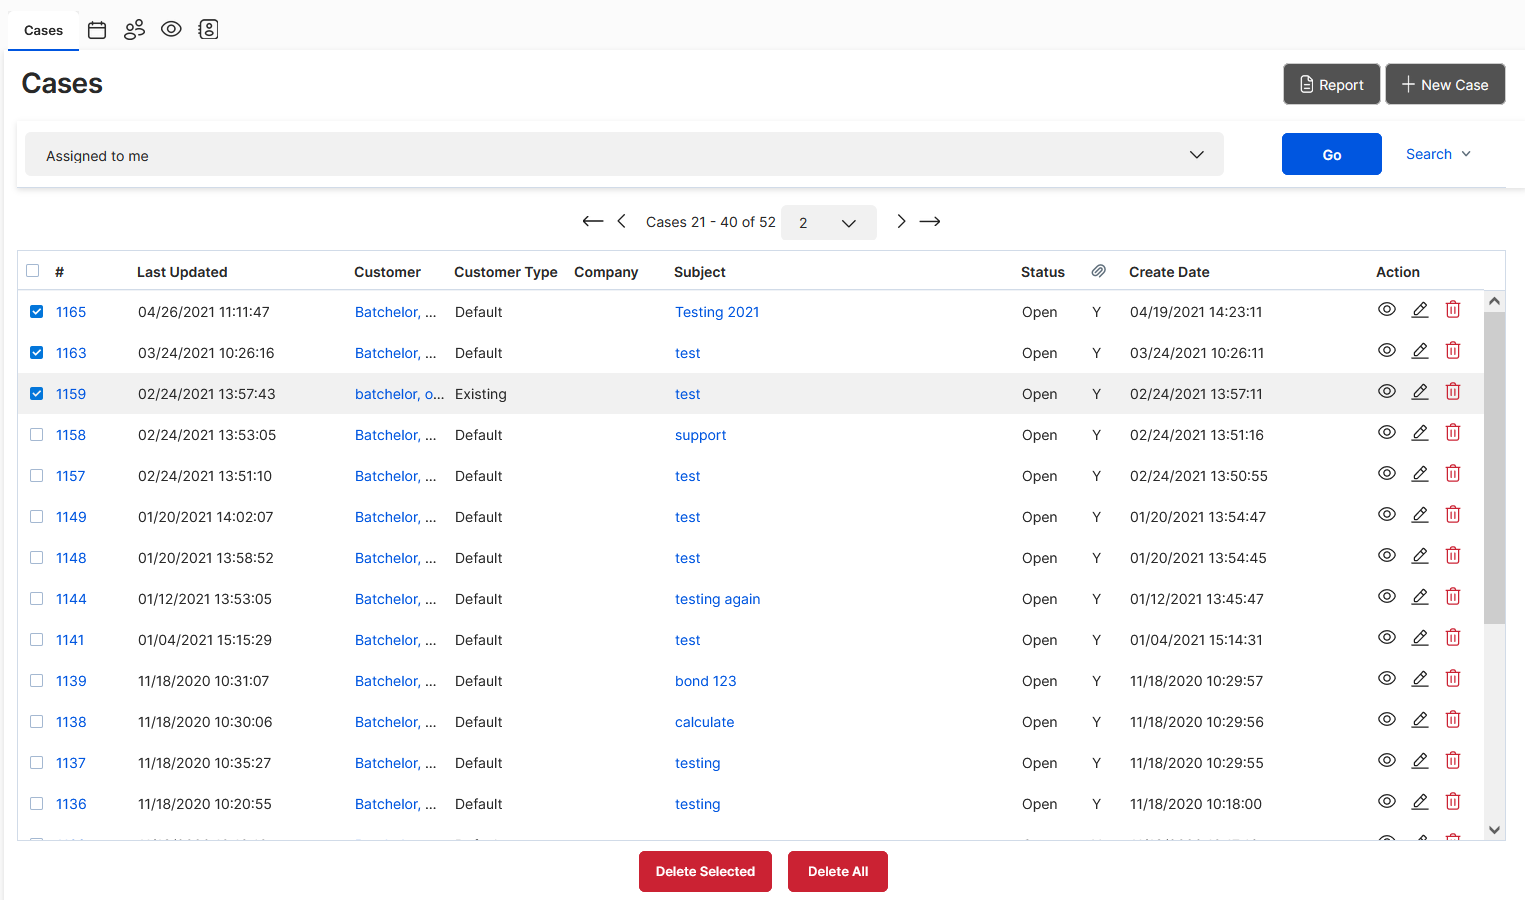The width and height of the screenshot is (1525, 900).
Task: Click the vertical scrollbar thumb
Action: 1494,467
